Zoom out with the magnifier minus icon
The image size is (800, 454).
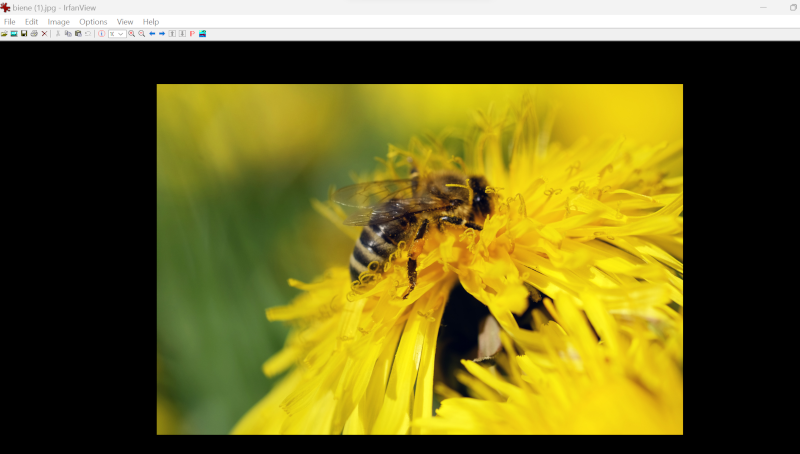pyautogui.click(x=142, y=34)
